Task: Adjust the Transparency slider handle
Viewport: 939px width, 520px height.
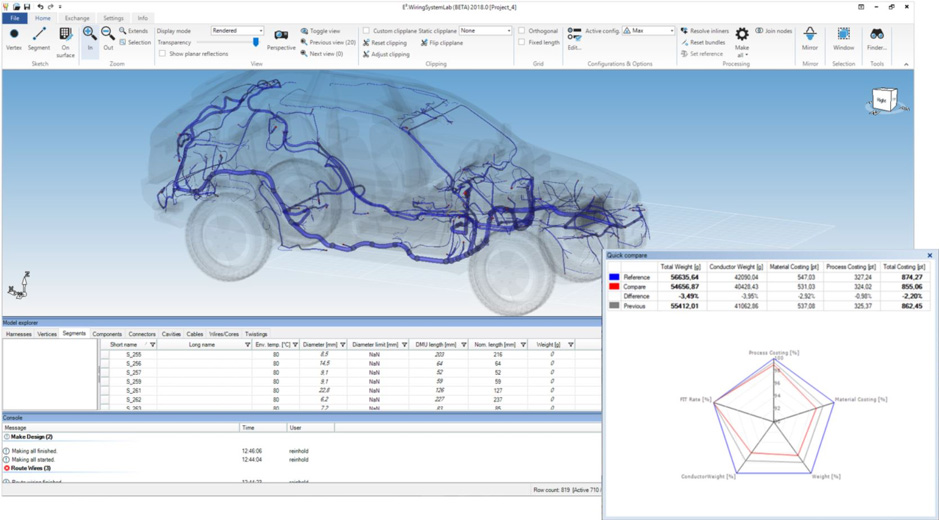Action: (x=256, y=42)
